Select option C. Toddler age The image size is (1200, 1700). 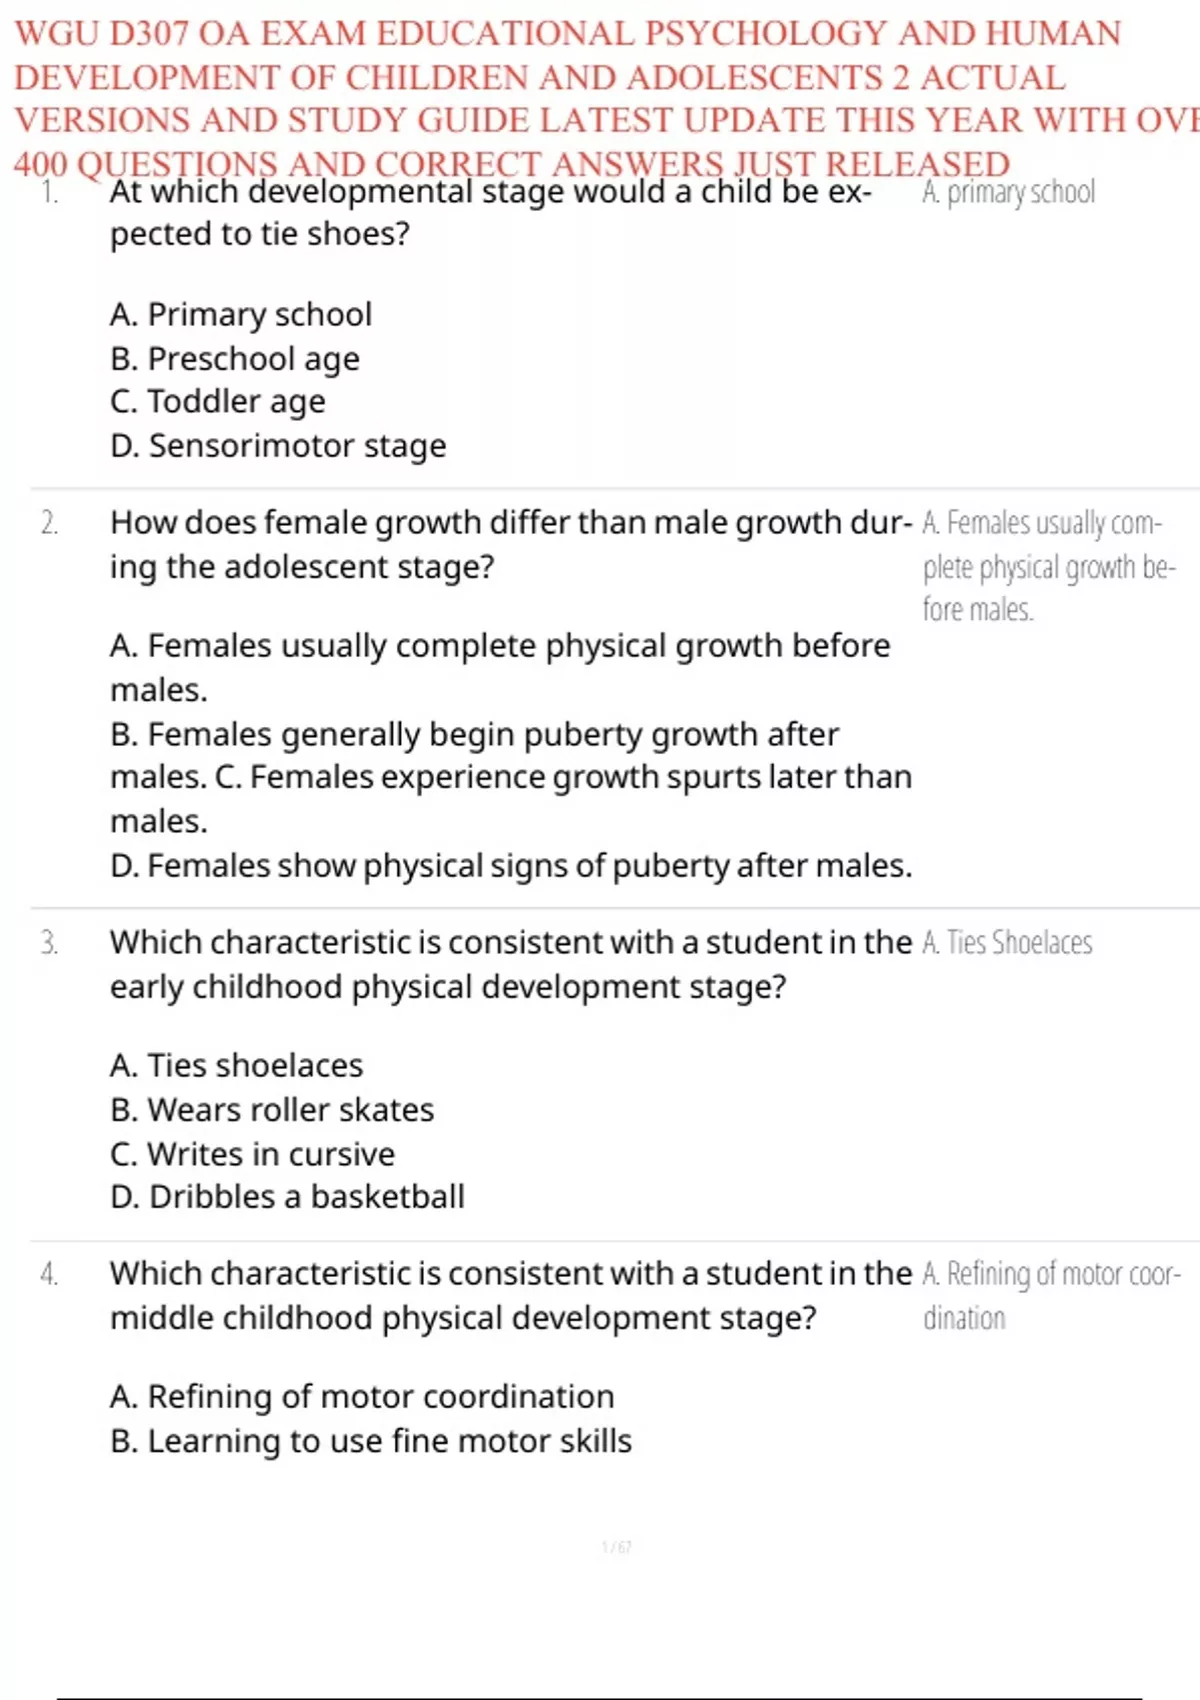218,402
